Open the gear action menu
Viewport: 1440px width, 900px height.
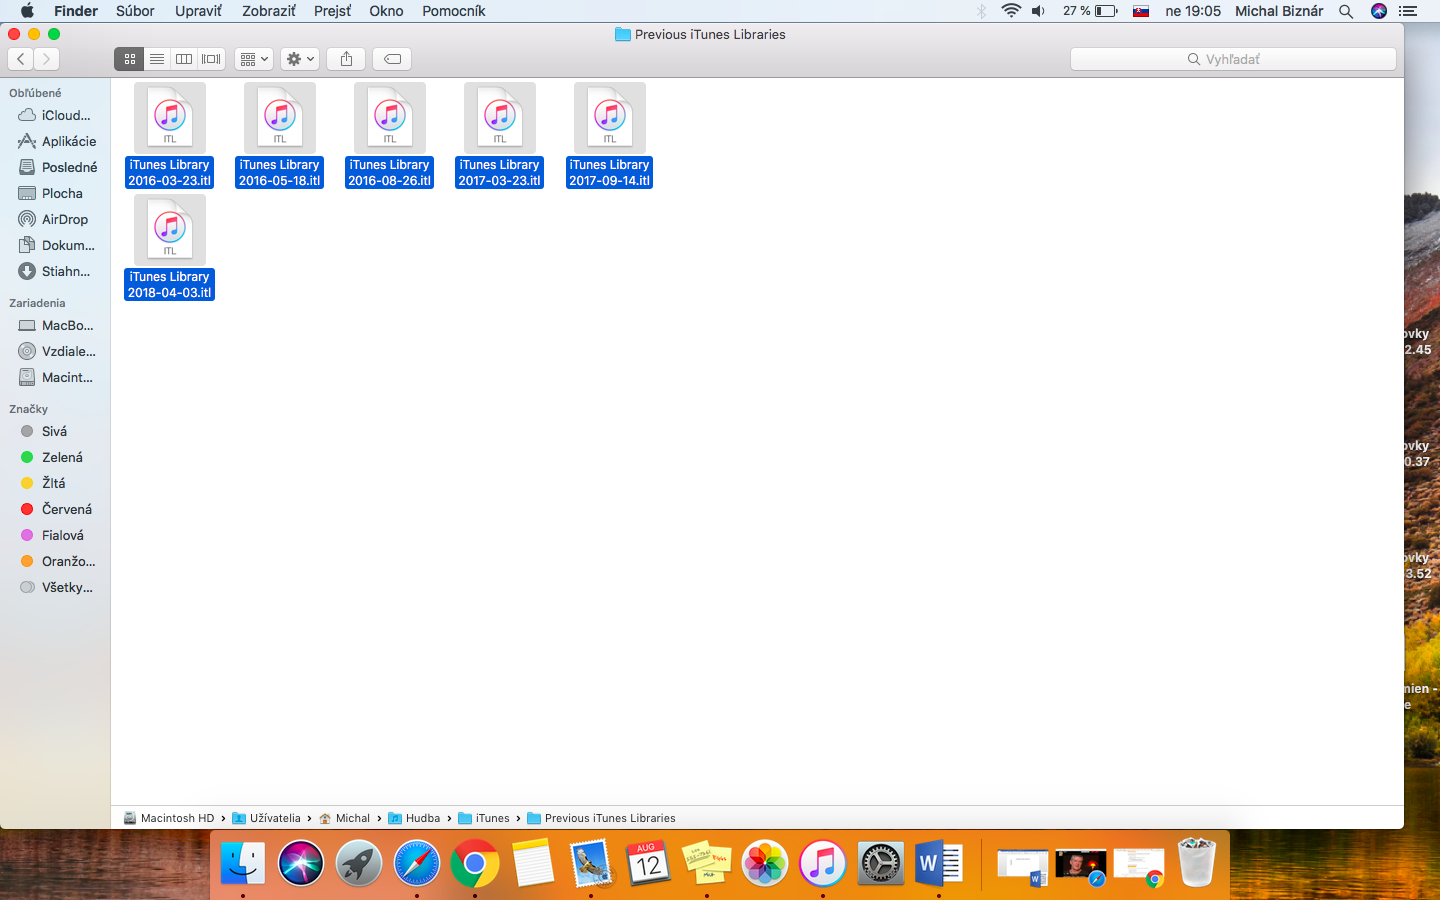pos(300,59)
